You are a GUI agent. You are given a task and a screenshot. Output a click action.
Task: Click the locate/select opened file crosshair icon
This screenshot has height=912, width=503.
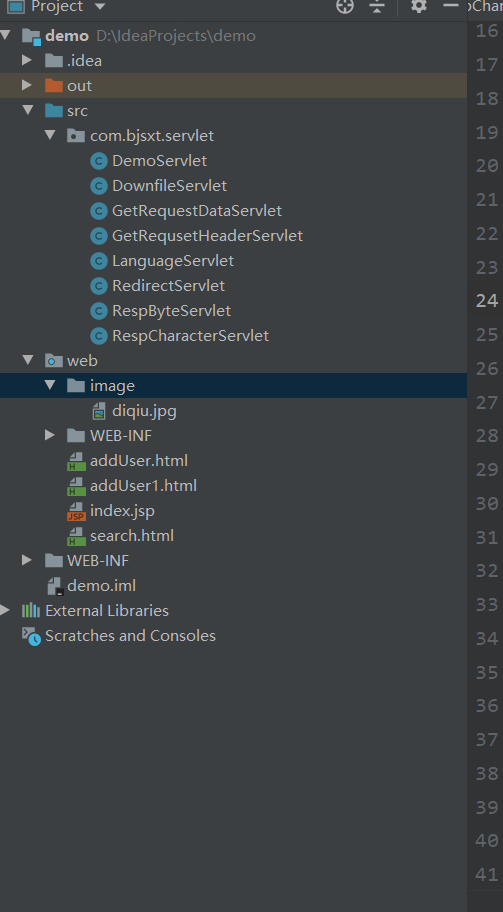(345, 6)
